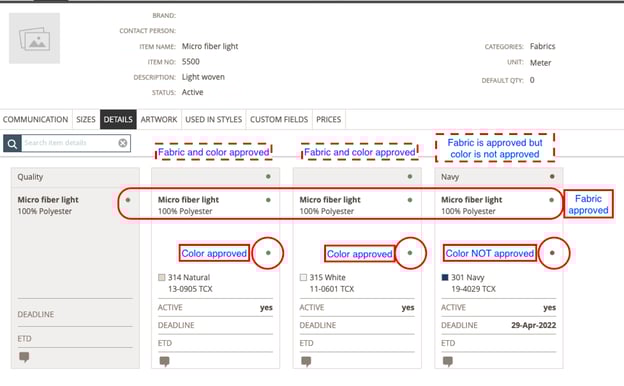
Task: Click Deadline row in Quality column
Action: tap(75, 314)
